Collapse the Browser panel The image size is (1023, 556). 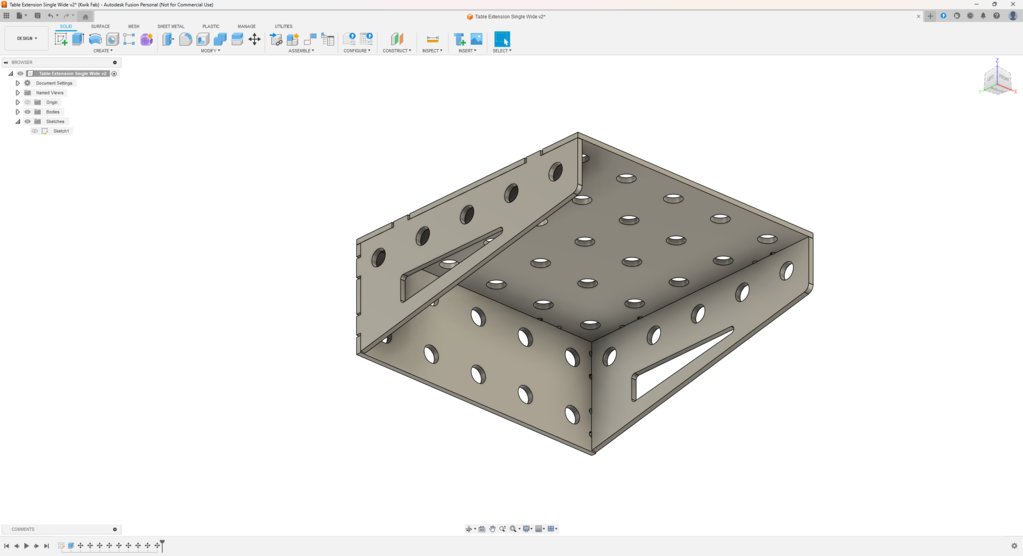[6, 63]
